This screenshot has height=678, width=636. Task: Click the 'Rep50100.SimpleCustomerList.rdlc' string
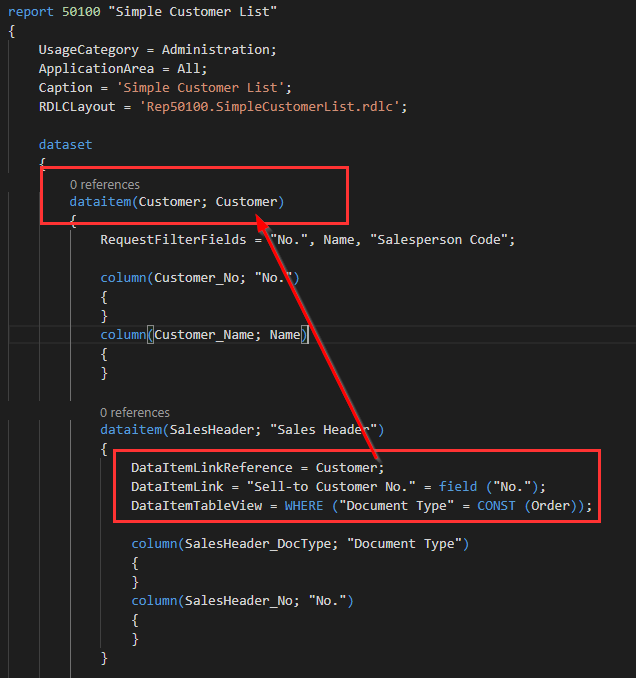tap(270, 107)
